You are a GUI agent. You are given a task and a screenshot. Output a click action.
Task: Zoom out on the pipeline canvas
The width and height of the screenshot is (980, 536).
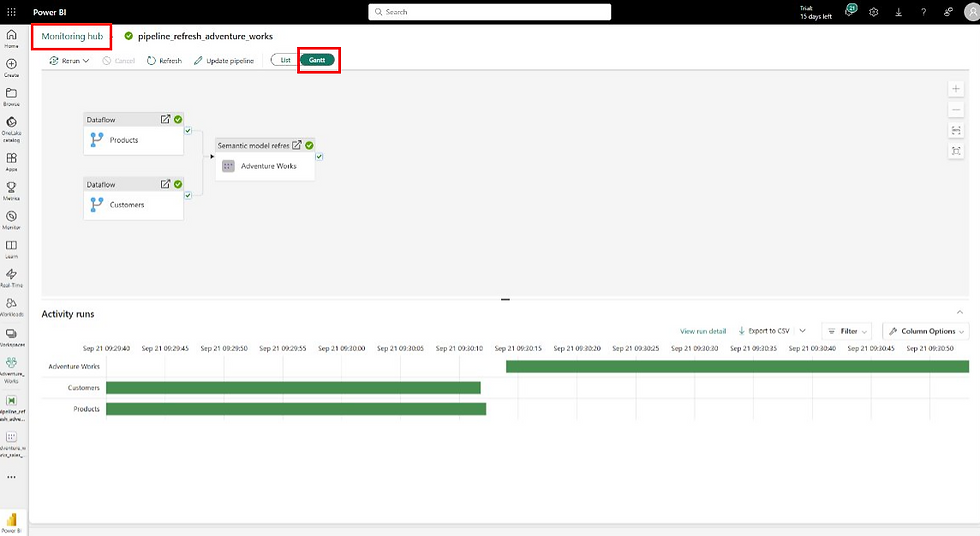(x=956, y=109)
